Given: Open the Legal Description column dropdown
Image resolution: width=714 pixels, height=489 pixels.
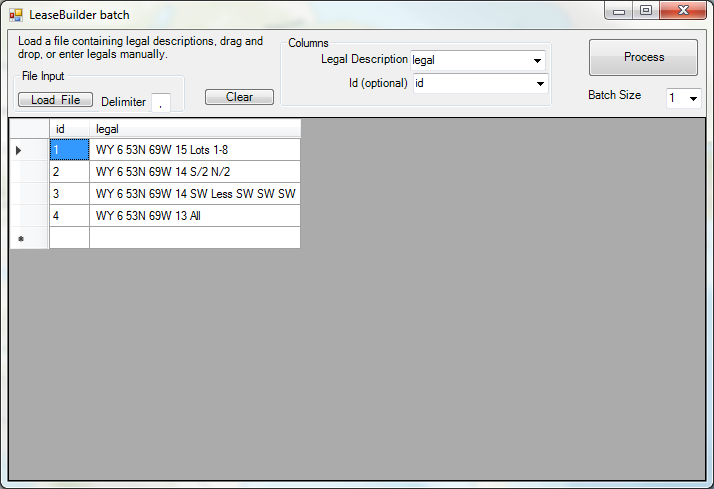Looking at the screenshot, I should point(537,61).
